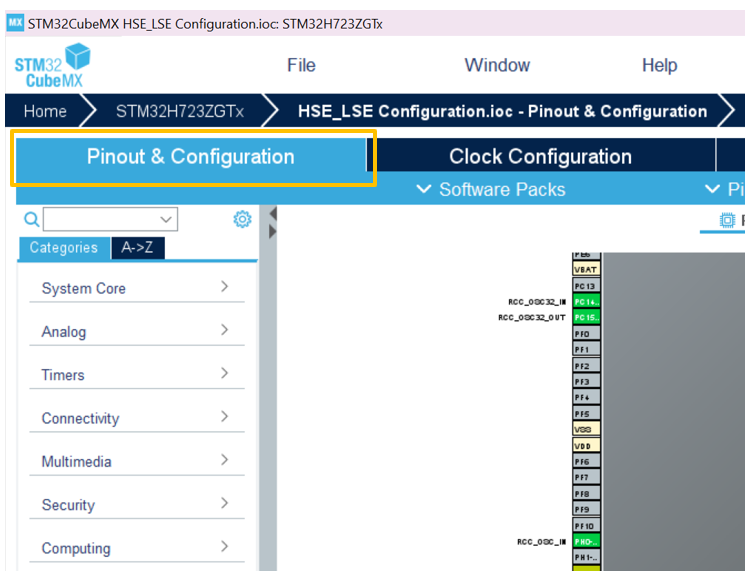Click the RCC_OSC32_OUT pin label
Viewport: 751px width, 580px height.
click(532, 317)
